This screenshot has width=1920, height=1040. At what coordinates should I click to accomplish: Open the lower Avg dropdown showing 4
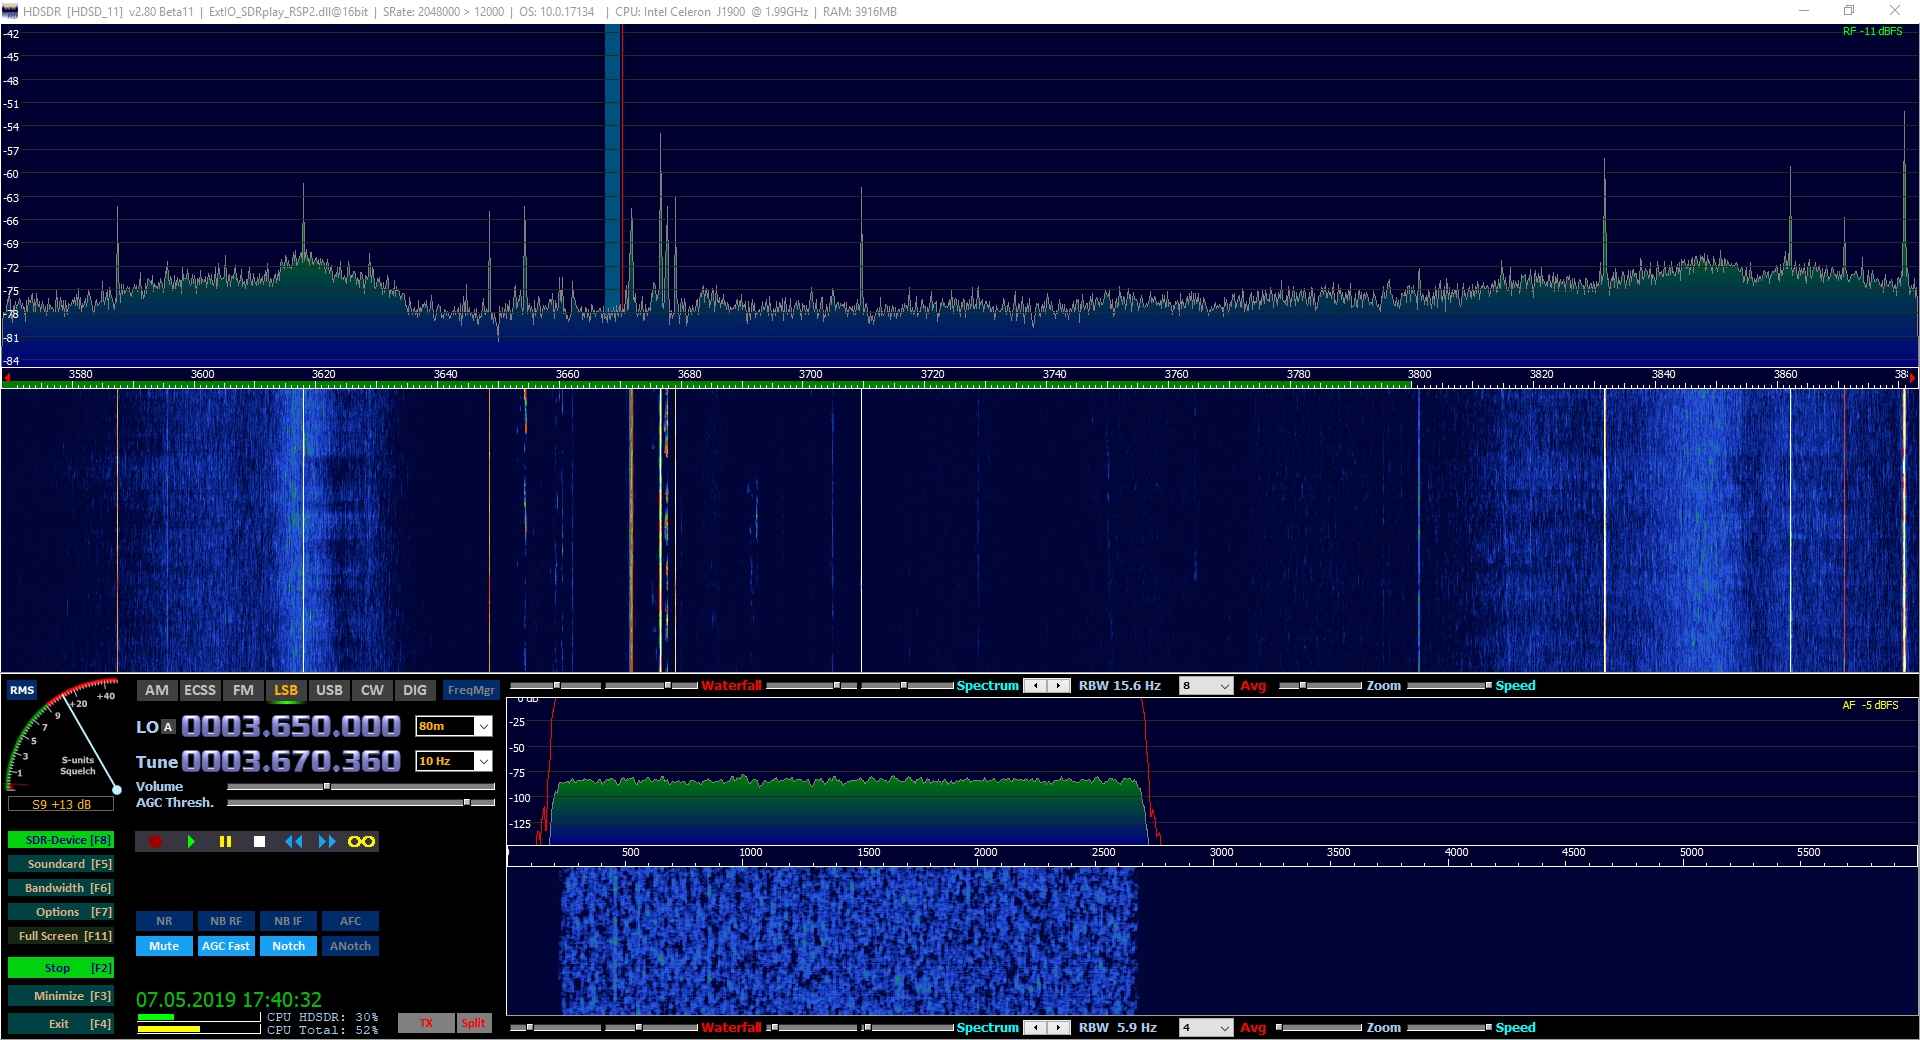click(1206, 1028)
